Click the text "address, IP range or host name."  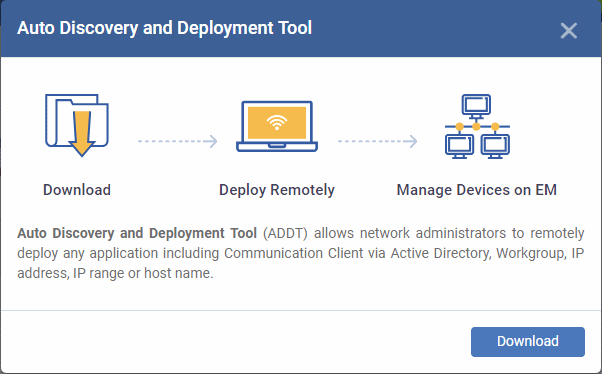115,273
